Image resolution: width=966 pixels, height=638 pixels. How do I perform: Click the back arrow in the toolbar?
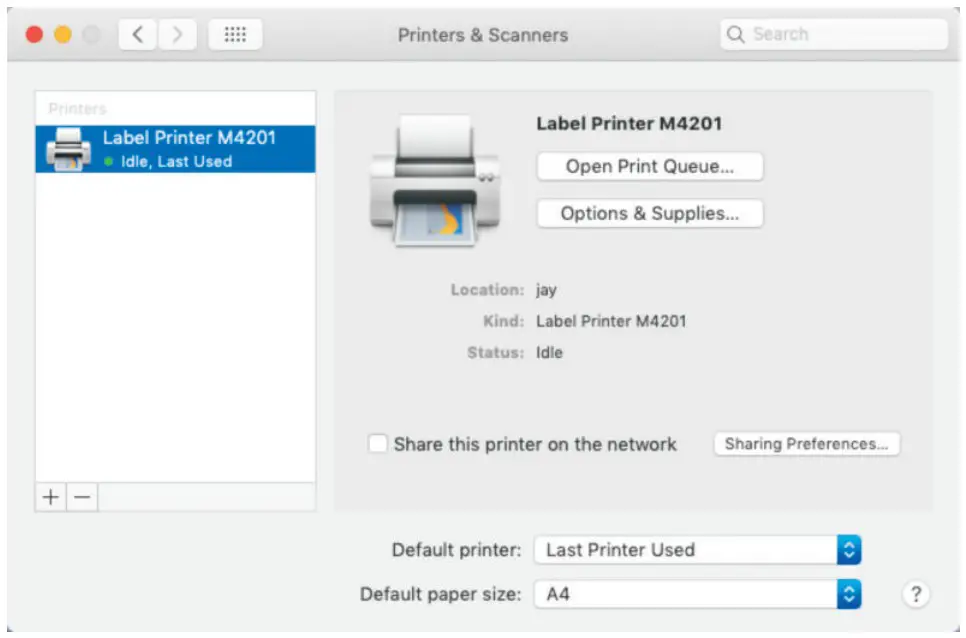pyautogui.click(x=138, y=35)
